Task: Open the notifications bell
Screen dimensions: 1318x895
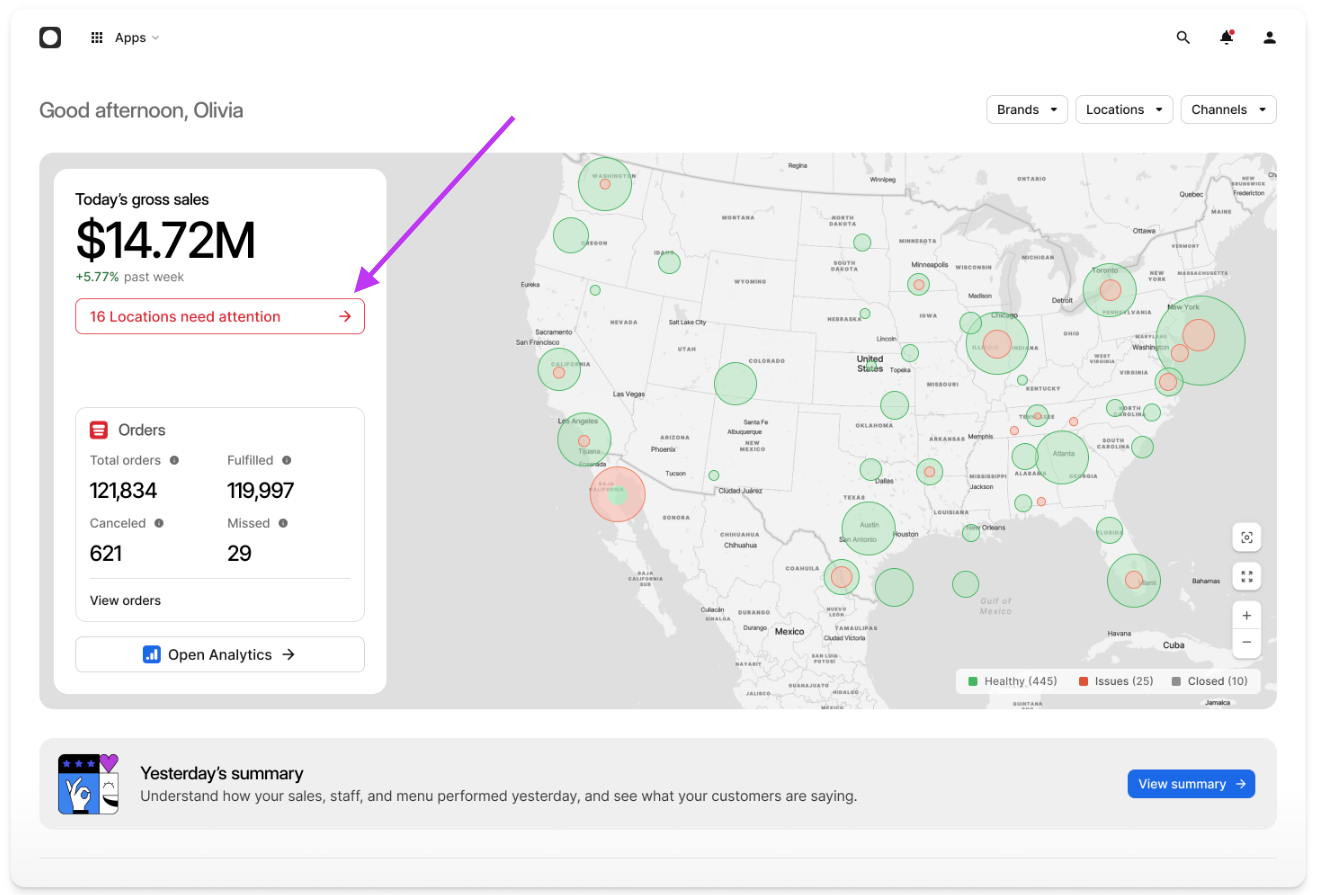Action: click(1226, 38)
